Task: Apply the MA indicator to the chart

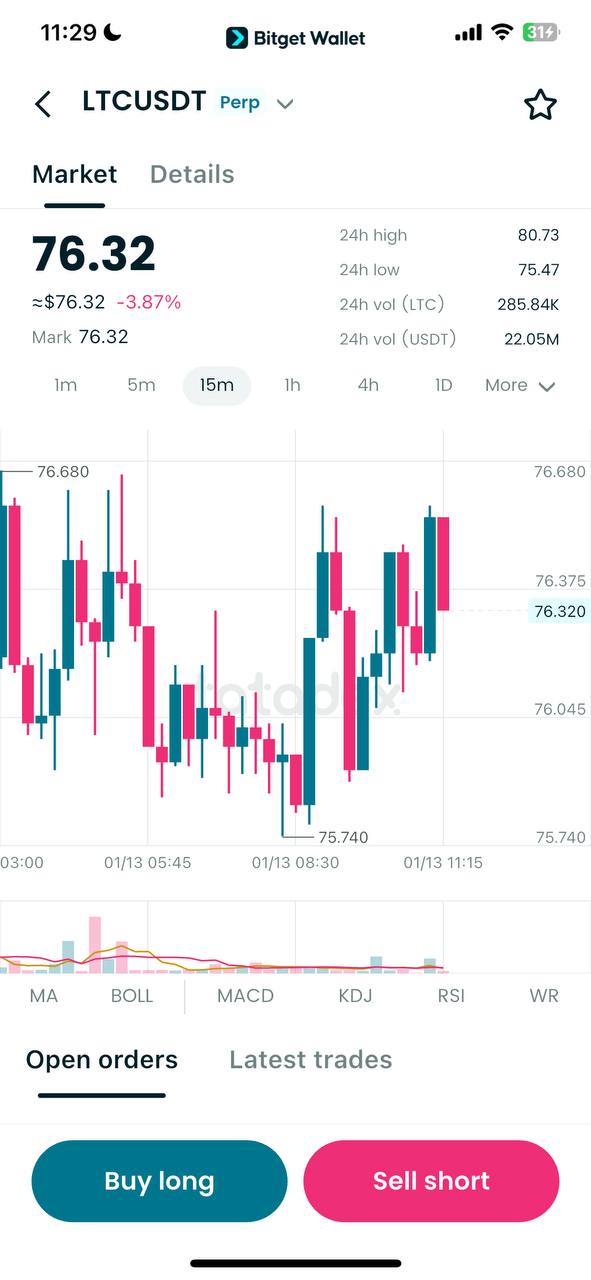Action: [44, 996]
